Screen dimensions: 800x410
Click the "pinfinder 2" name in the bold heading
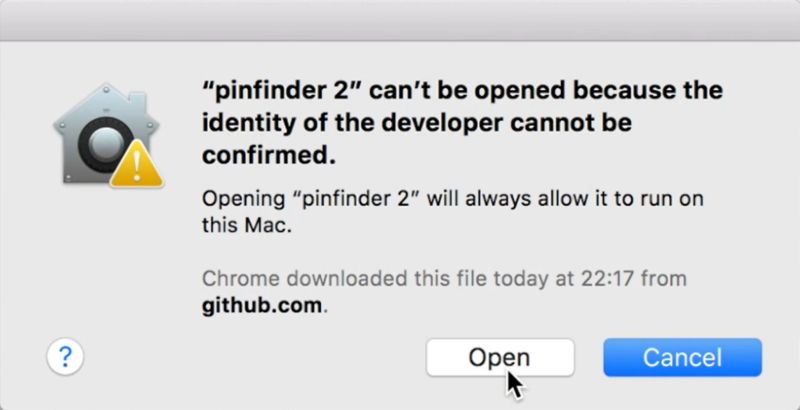click(284, 90)
